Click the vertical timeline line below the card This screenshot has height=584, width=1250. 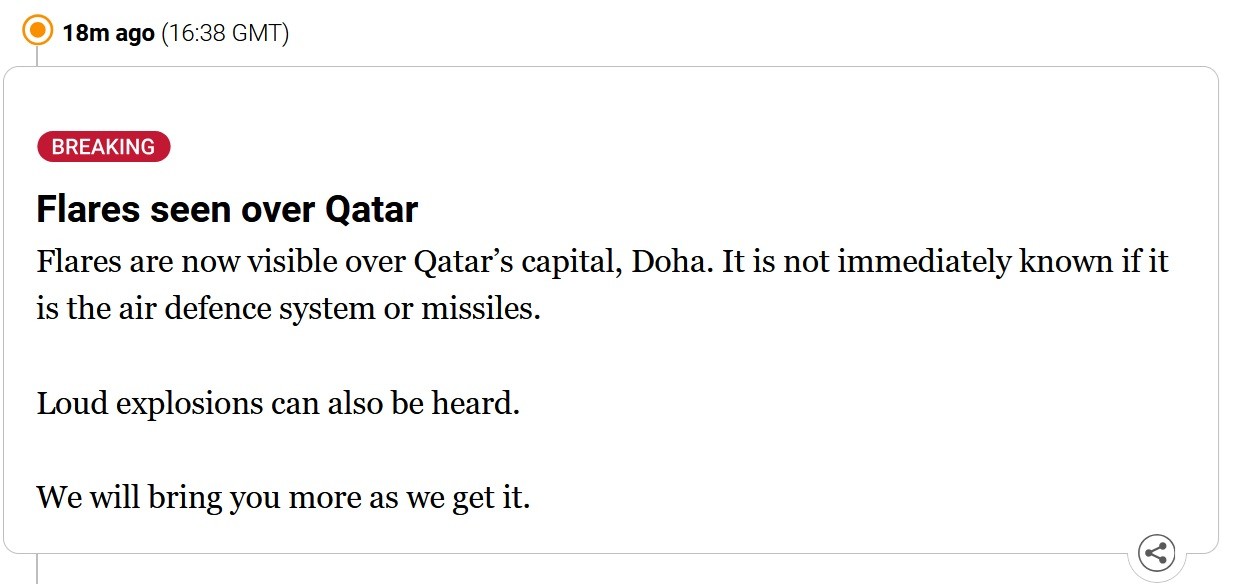(37, 568)
